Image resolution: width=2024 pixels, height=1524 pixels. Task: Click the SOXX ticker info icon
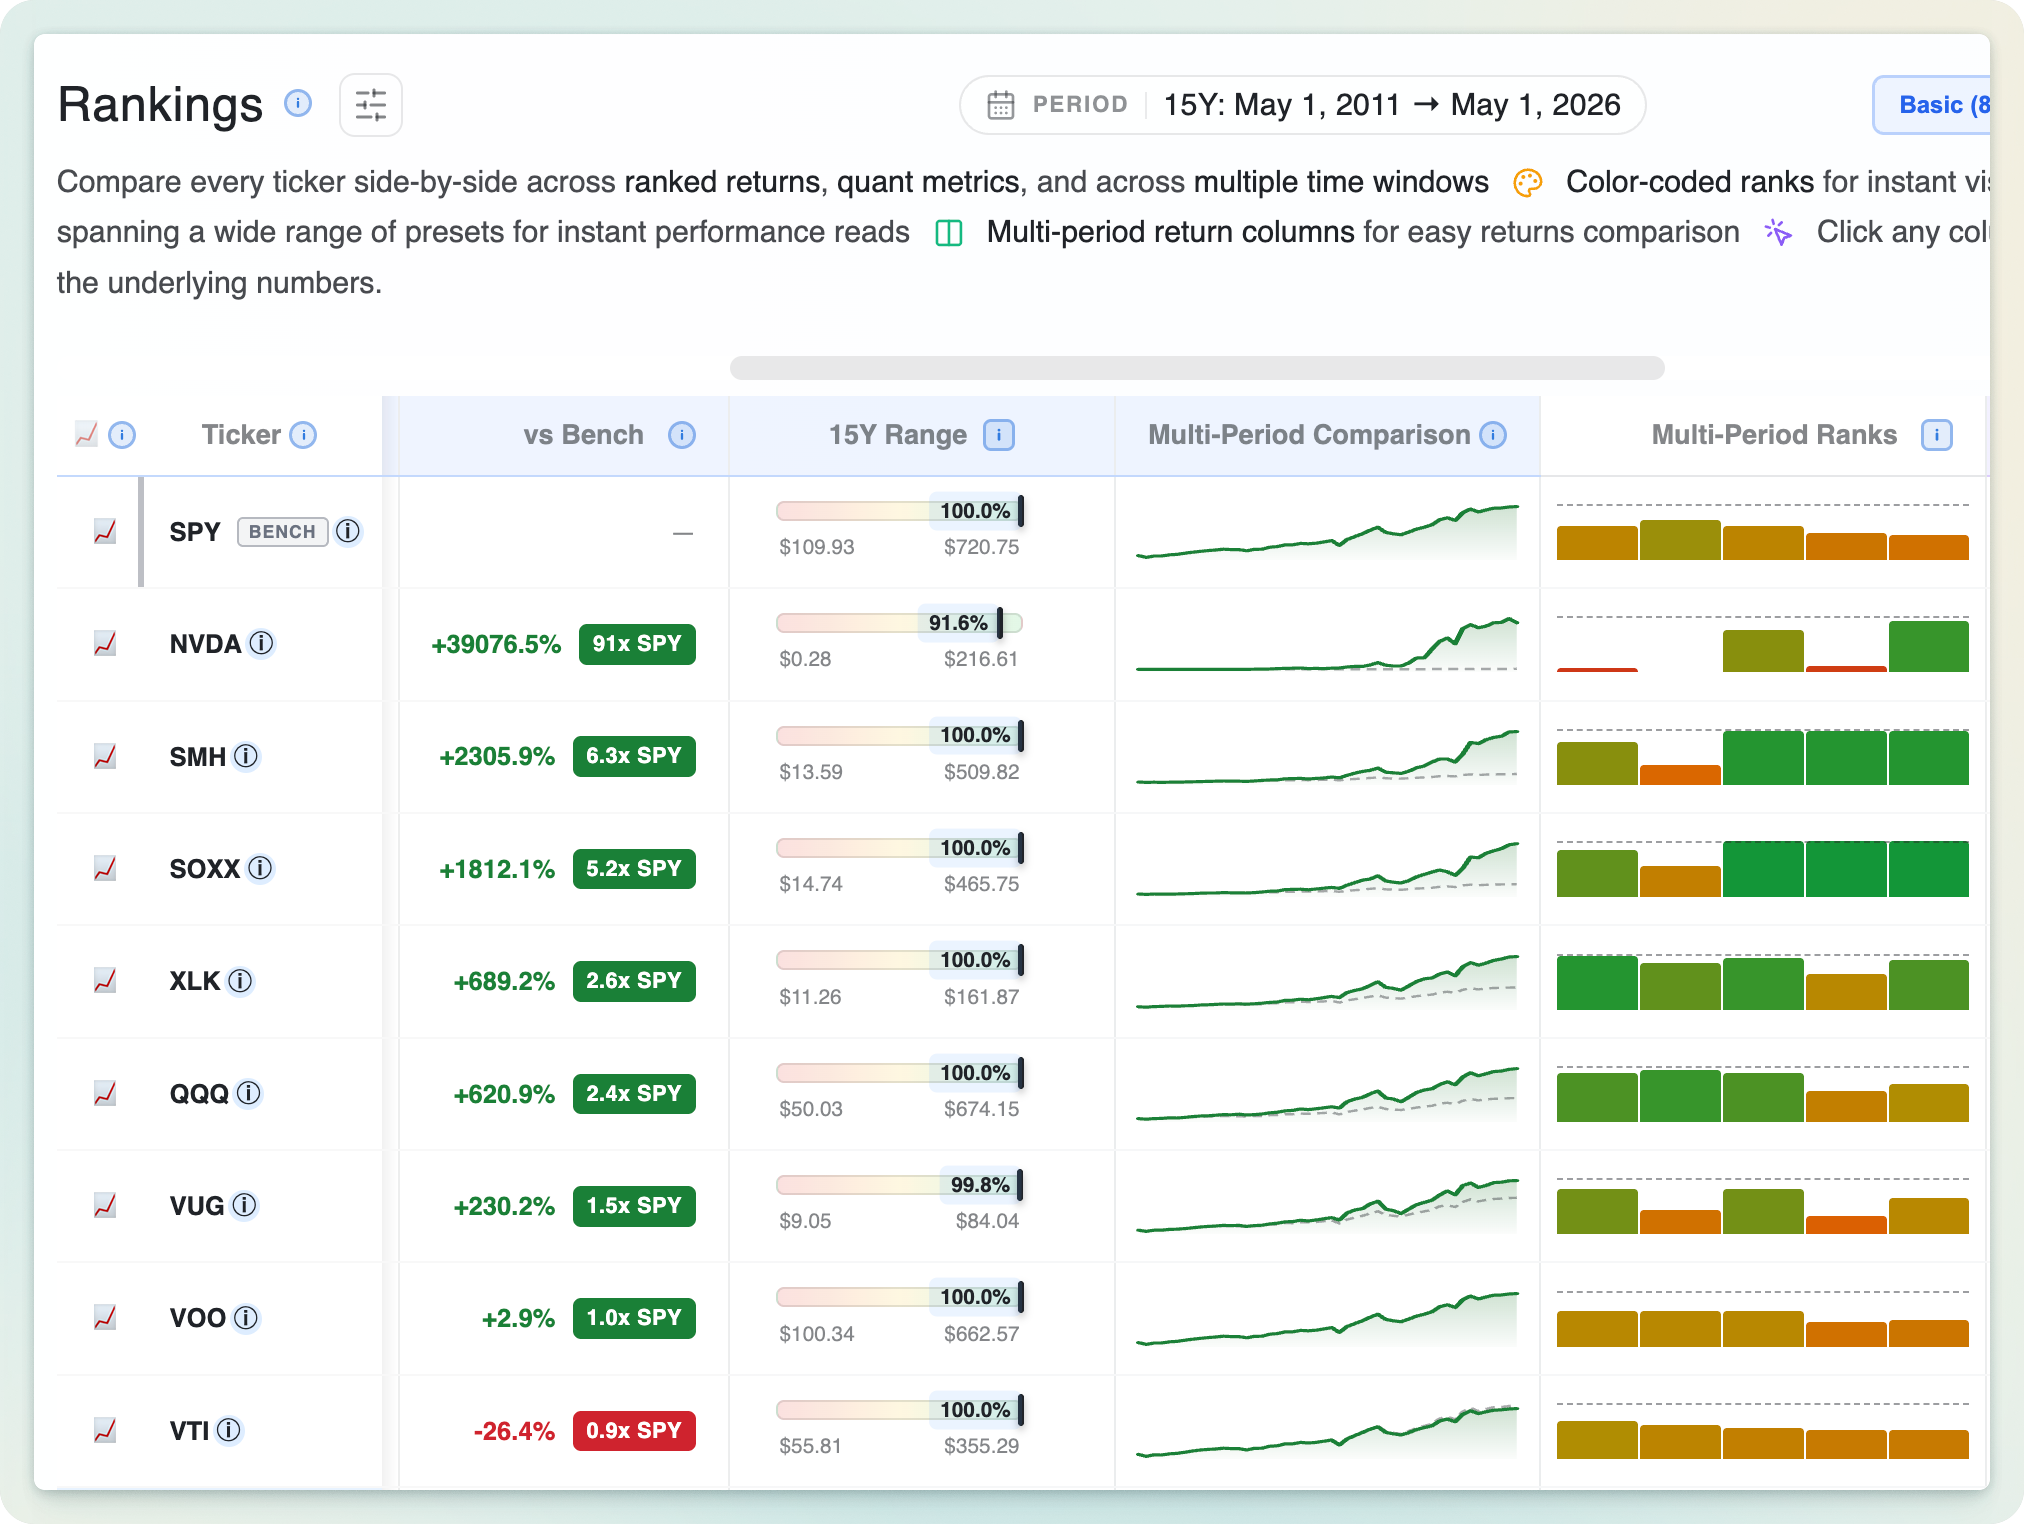[260, 868]
